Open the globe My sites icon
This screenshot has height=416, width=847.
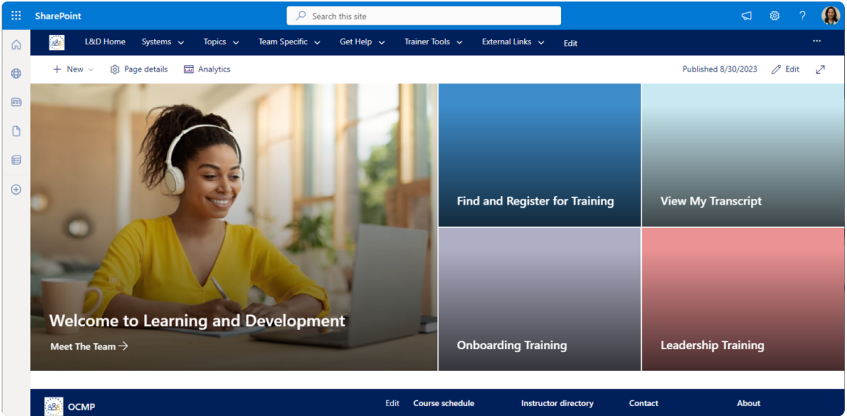coord(16,73)
